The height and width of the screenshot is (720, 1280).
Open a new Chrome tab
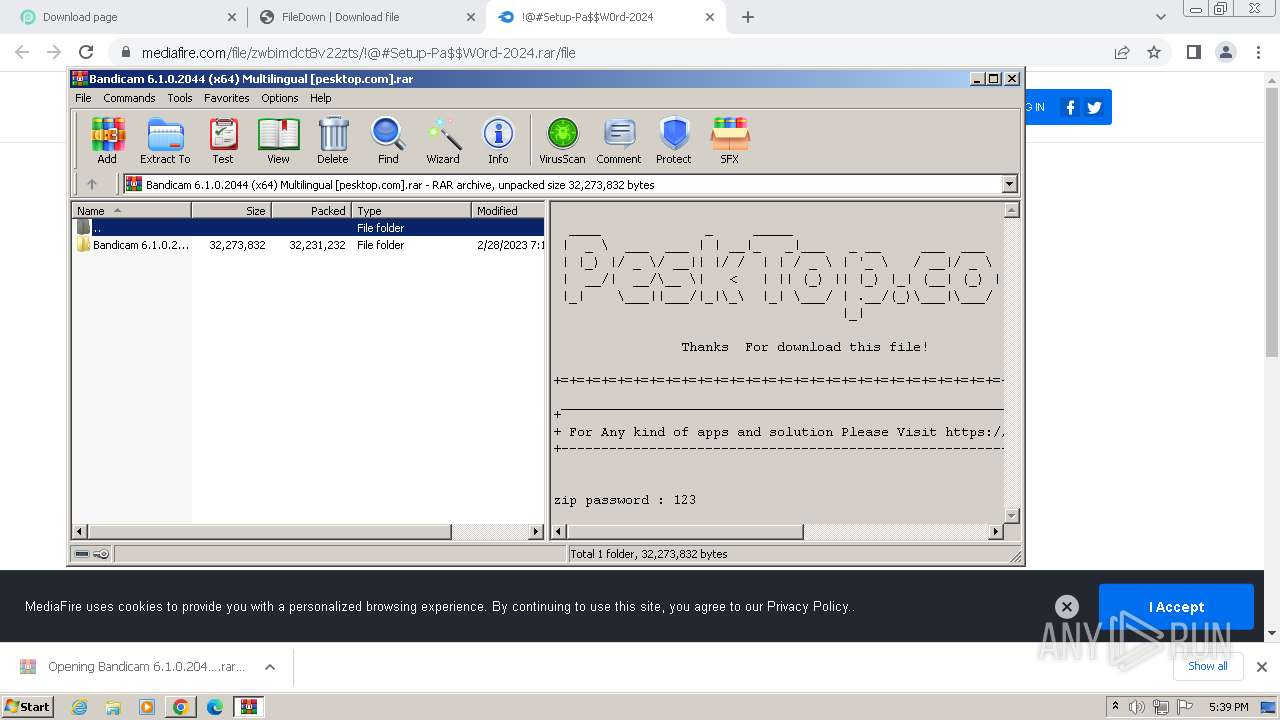point(748,17)
